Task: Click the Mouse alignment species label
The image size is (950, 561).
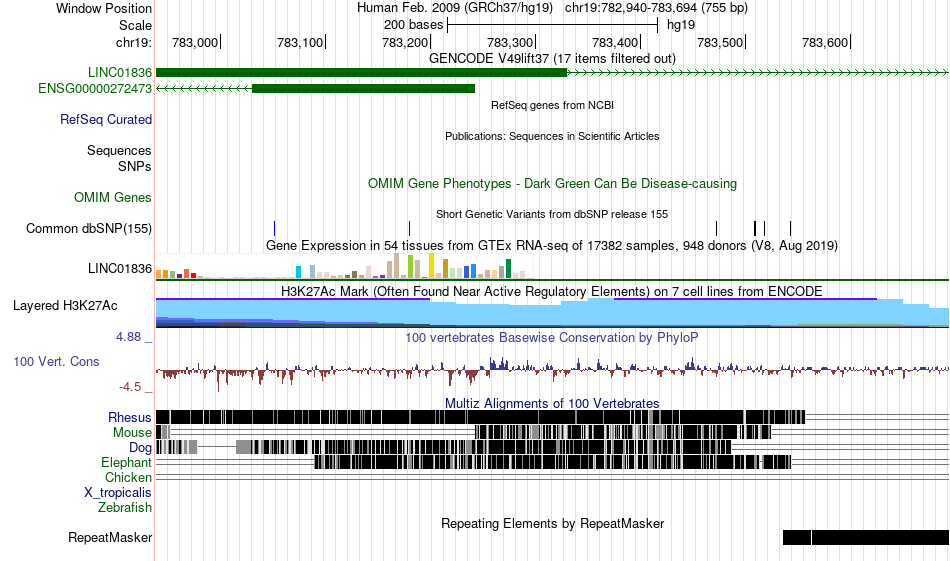Action: click(132, 433)
